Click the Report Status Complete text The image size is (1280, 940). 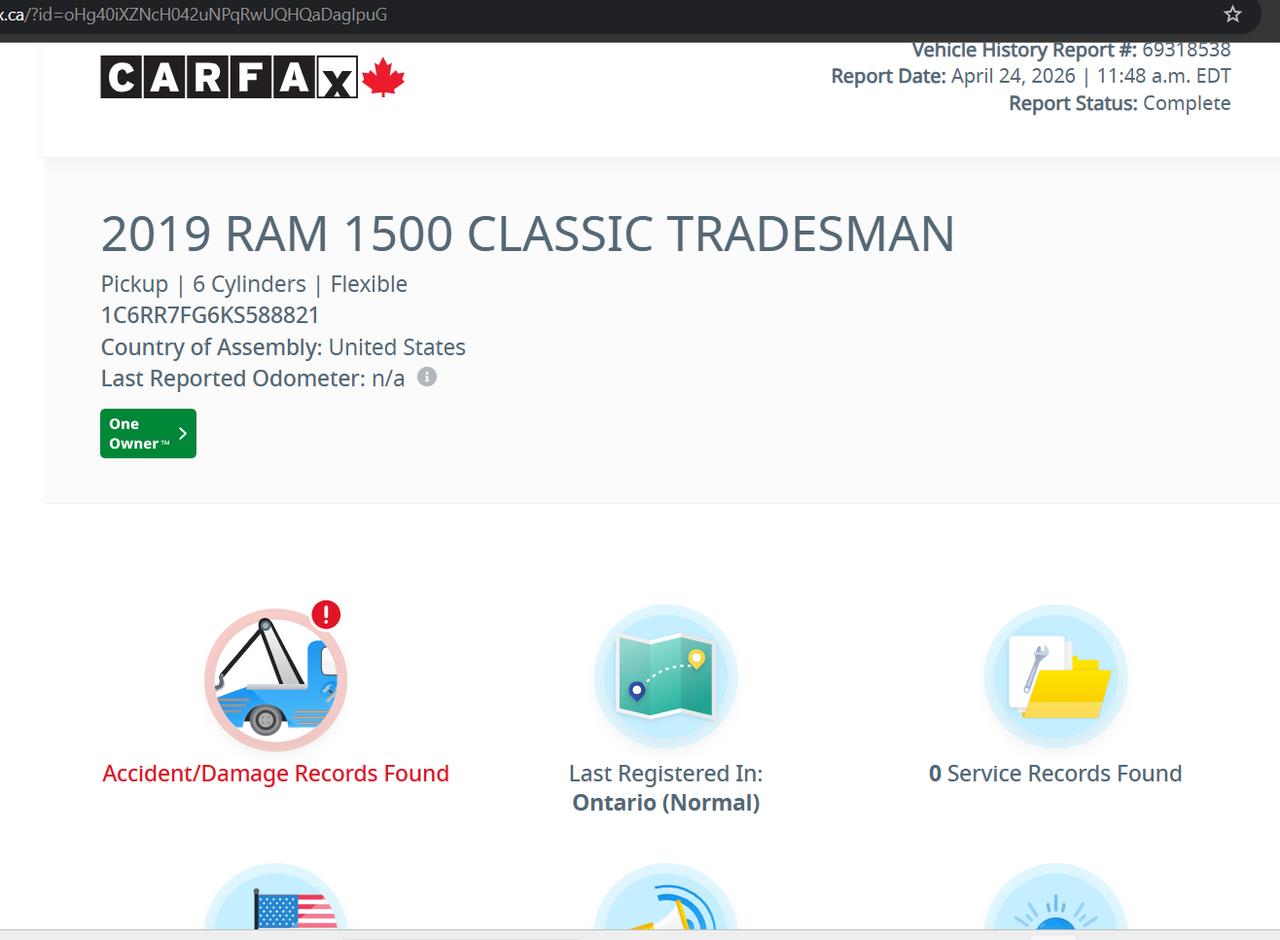1120,103
